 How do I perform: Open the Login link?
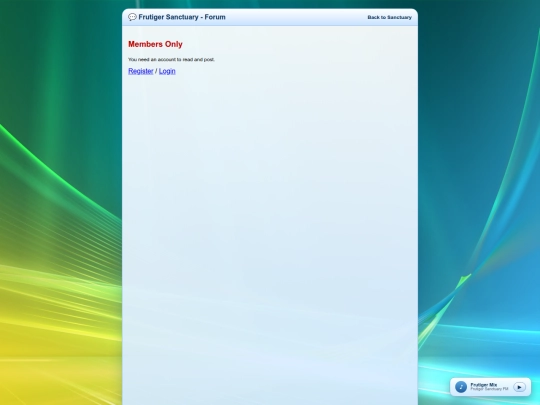tap(167, 71)
